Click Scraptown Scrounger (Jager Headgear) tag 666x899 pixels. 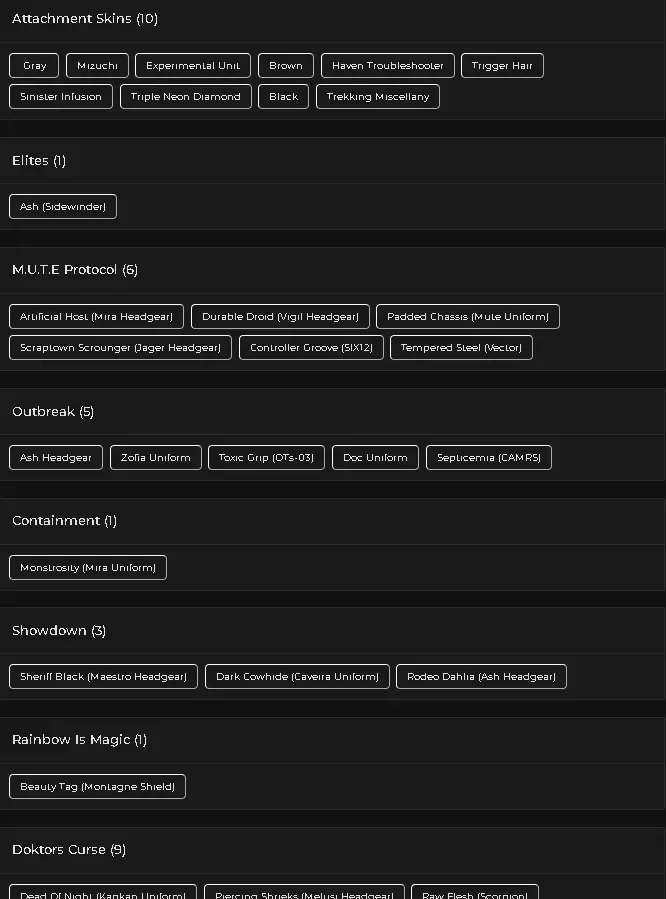coord(120,348)
